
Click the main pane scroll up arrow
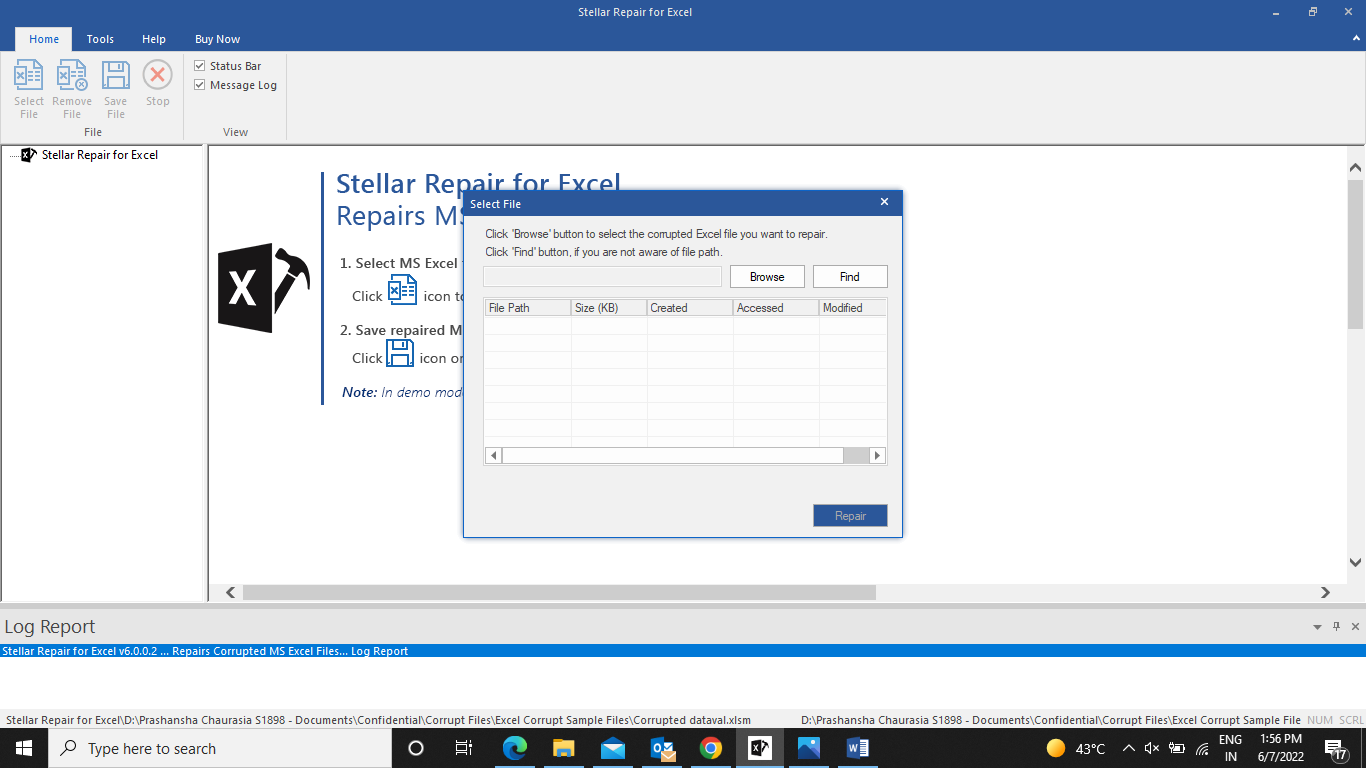(x=1356, y=168)
